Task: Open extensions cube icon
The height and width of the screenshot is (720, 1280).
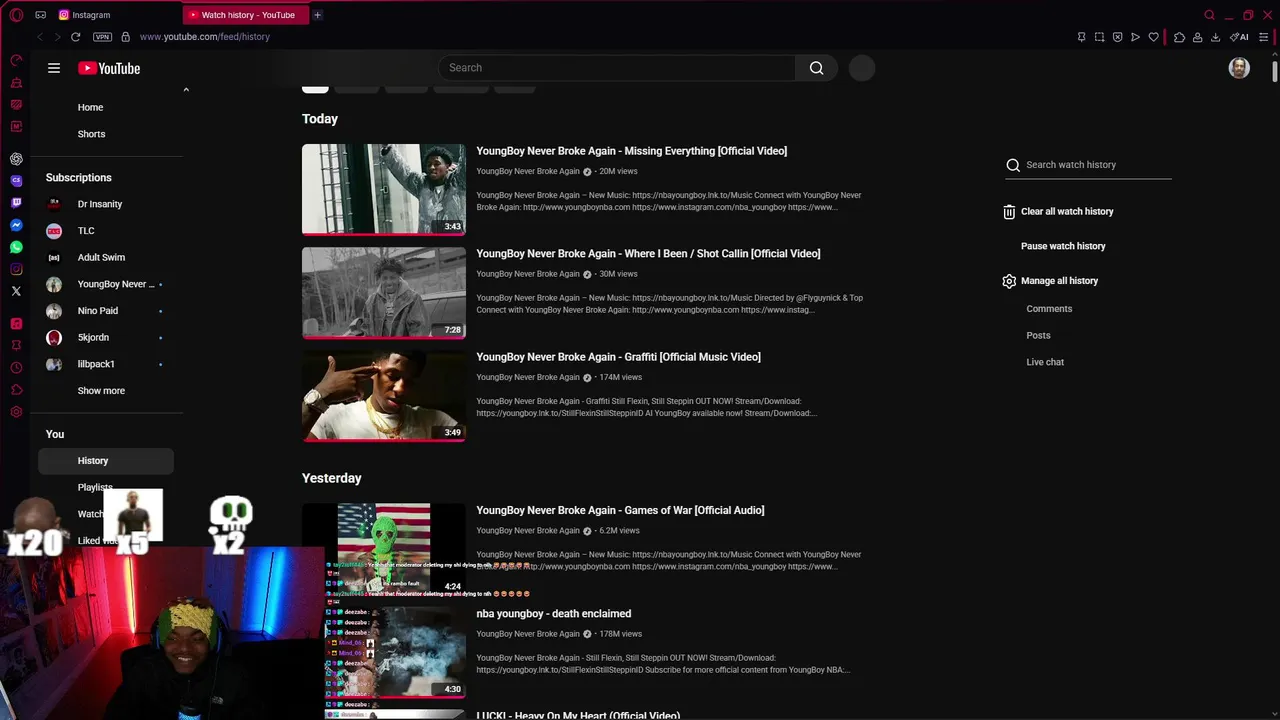Action: [x=1179, y=37]
